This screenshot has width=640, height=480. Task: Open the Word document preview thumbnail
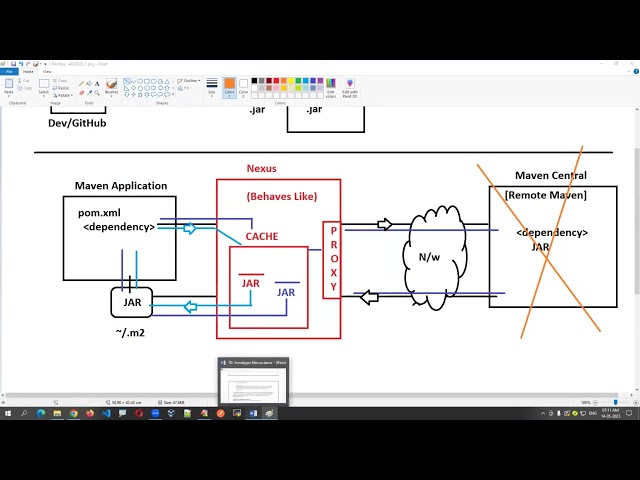coord(253,382)
